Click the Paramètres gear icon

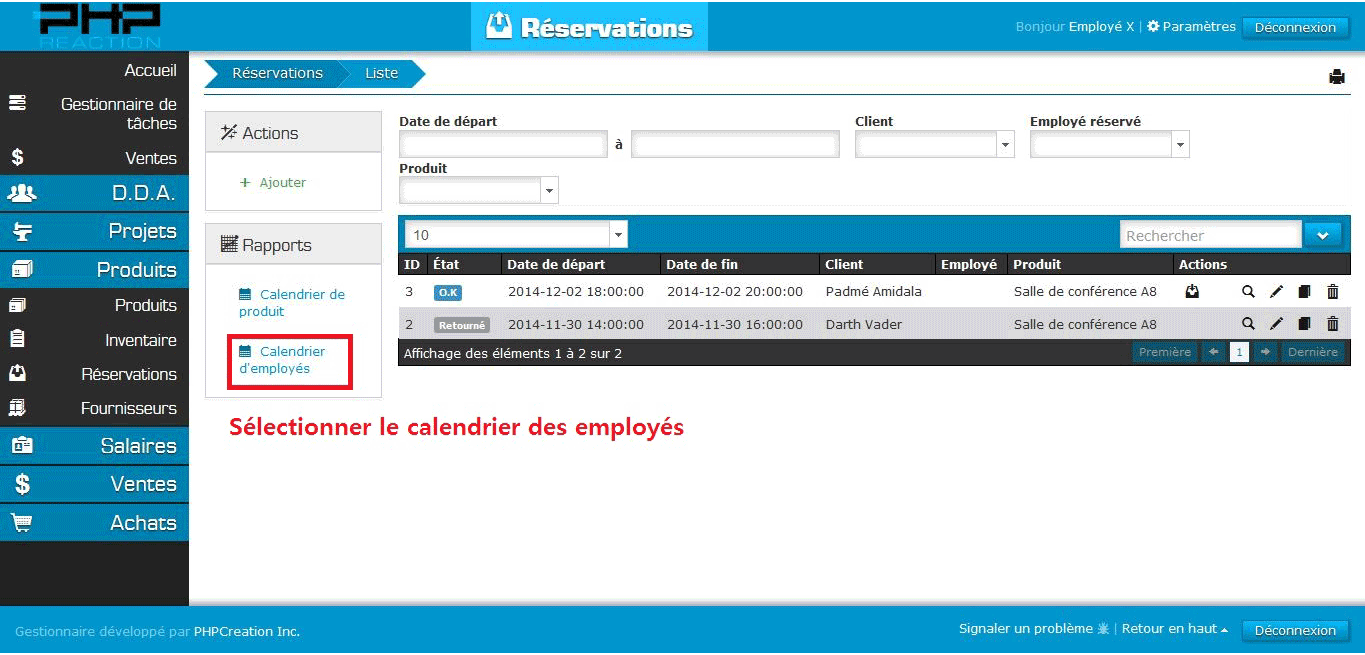pyautogui.click(x=1153, y=27)
